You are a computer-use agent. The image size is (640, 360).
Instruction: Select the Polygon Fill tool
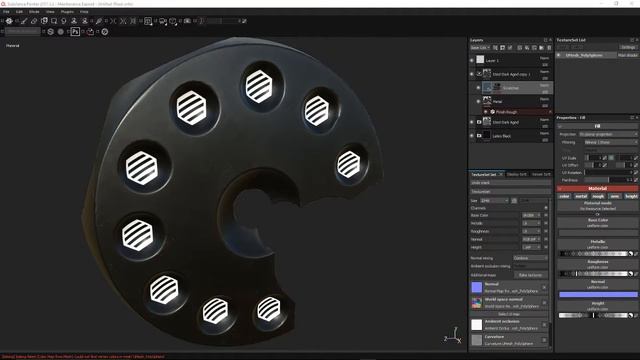point(54,21)
